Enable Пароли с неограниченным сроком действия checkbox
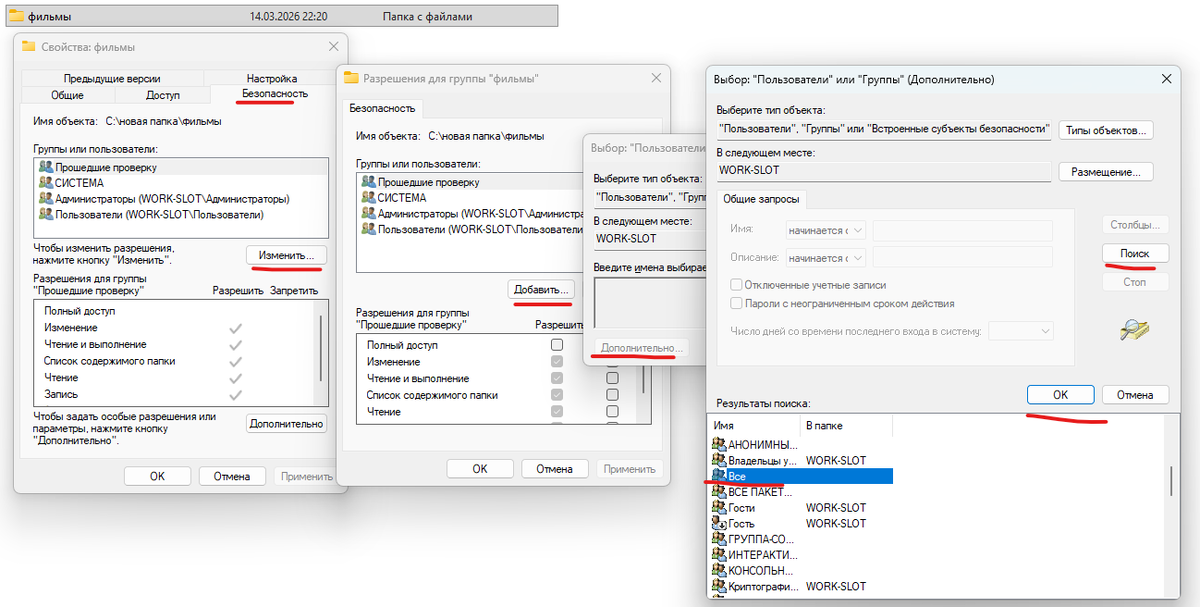 tap(736, 303)
